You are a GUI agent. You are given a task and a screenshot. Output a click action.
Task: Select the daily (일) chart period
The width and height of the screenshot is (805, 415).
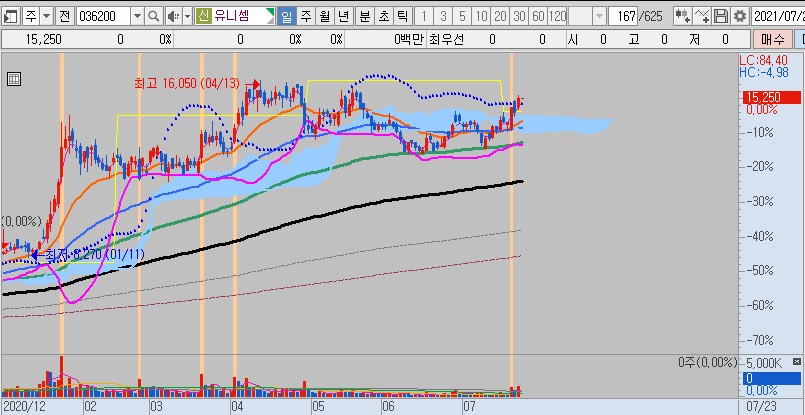pos(287,17)
